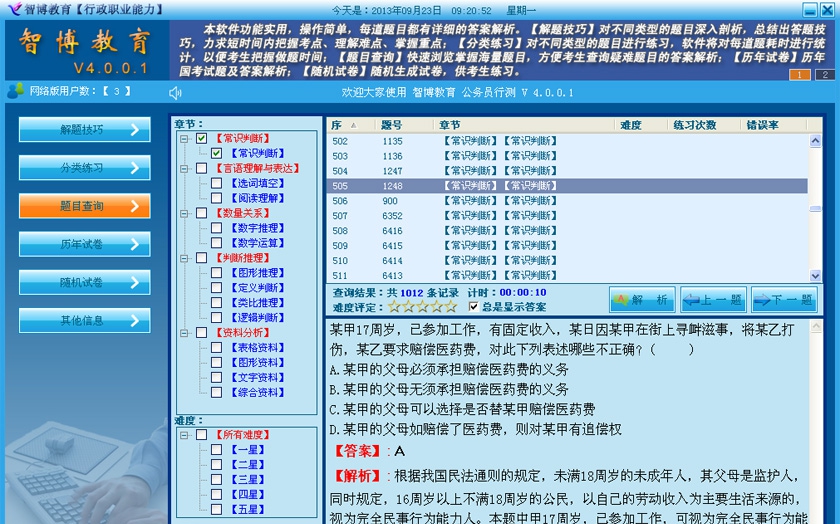Click the question list scrollbar thumb
The width and height of the screenshot is (840, 524).
[x=815, y=209]
